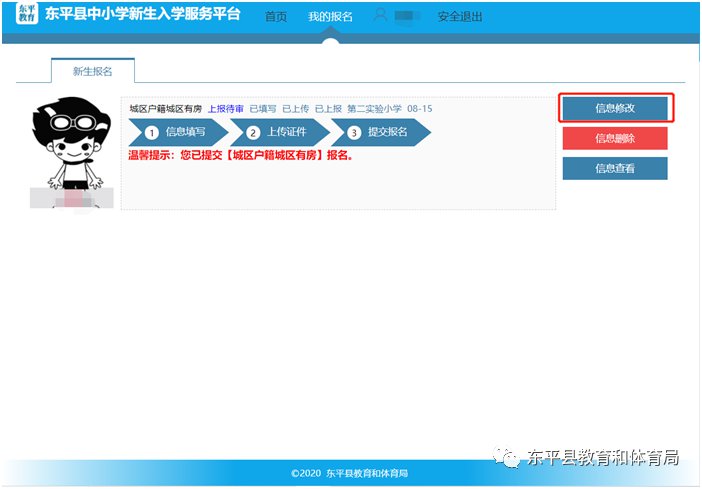The width and height of the screenshot is (702, 489).
Task: Go to 首页 in the navigation bar
Action: point(275,17)
